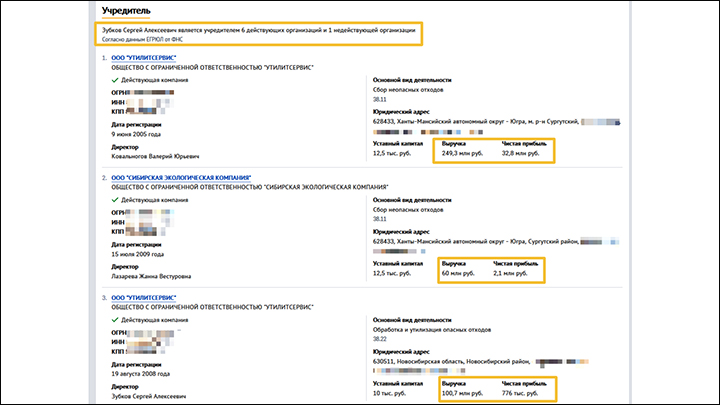Click the founder summary about Зубков Сергей Алексеевич
Image resolution: width=720 pixels, height=405 pixels.
click(x=259, y=30)
